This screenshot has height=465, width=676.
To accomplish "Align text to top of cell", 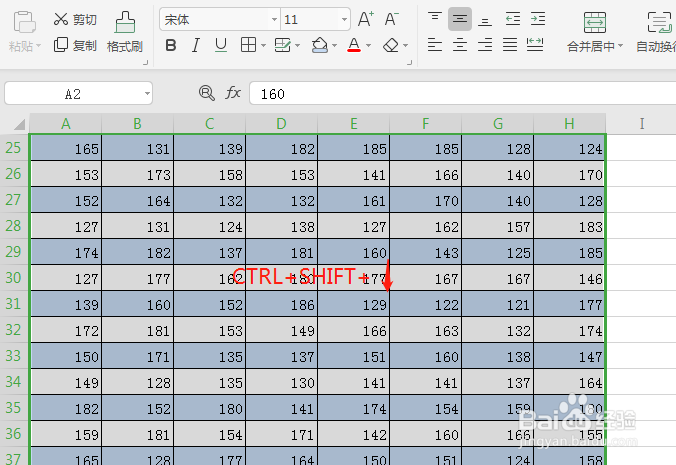I will pyautogui.click(x=435, y=19).
